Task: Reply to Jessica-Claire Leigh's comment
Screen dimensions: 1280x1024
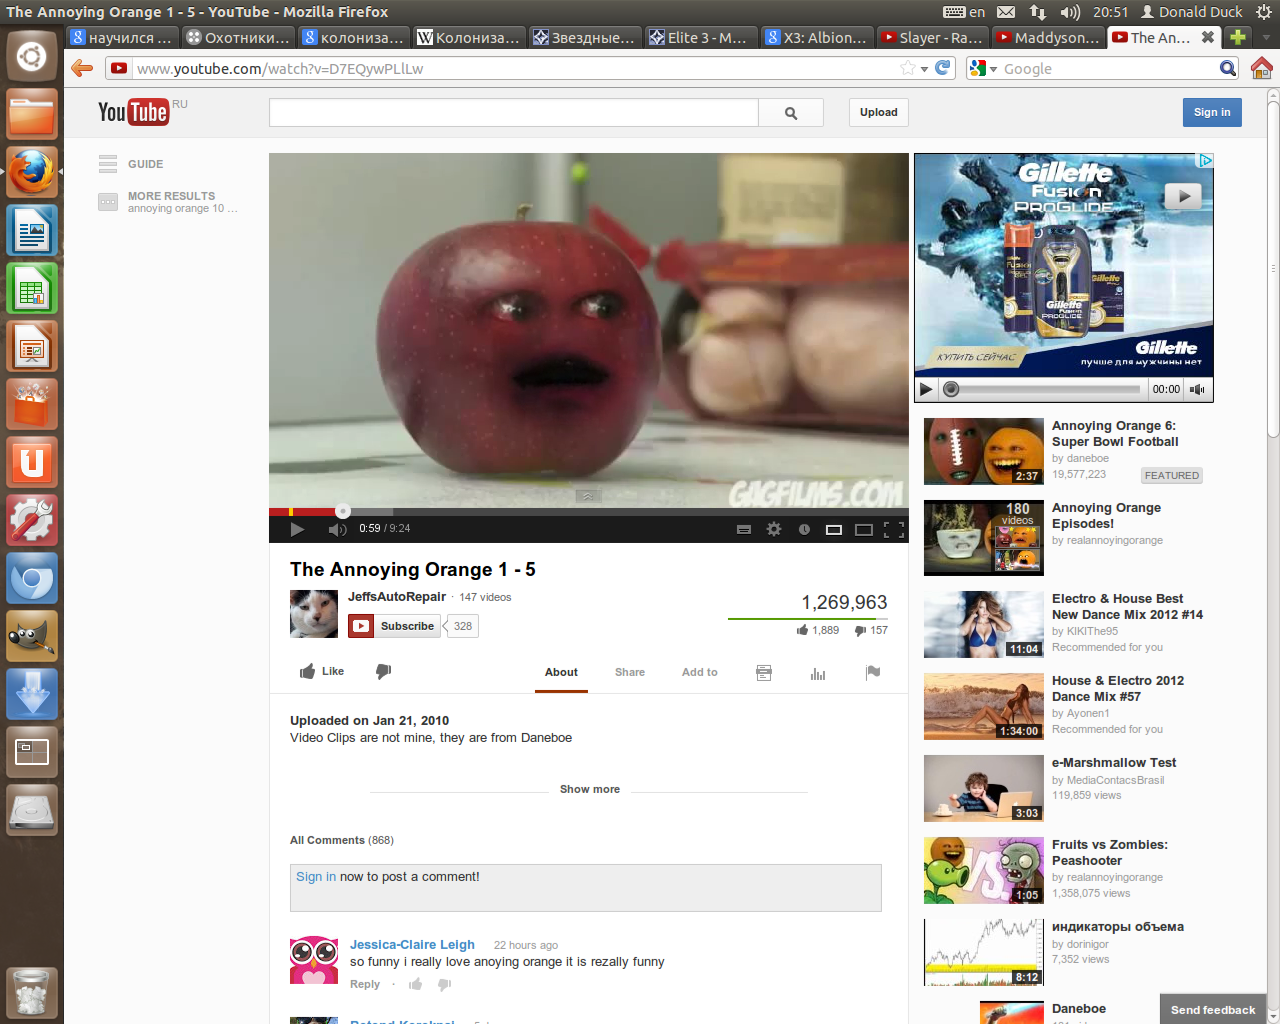Action: (x=365, y=984)
